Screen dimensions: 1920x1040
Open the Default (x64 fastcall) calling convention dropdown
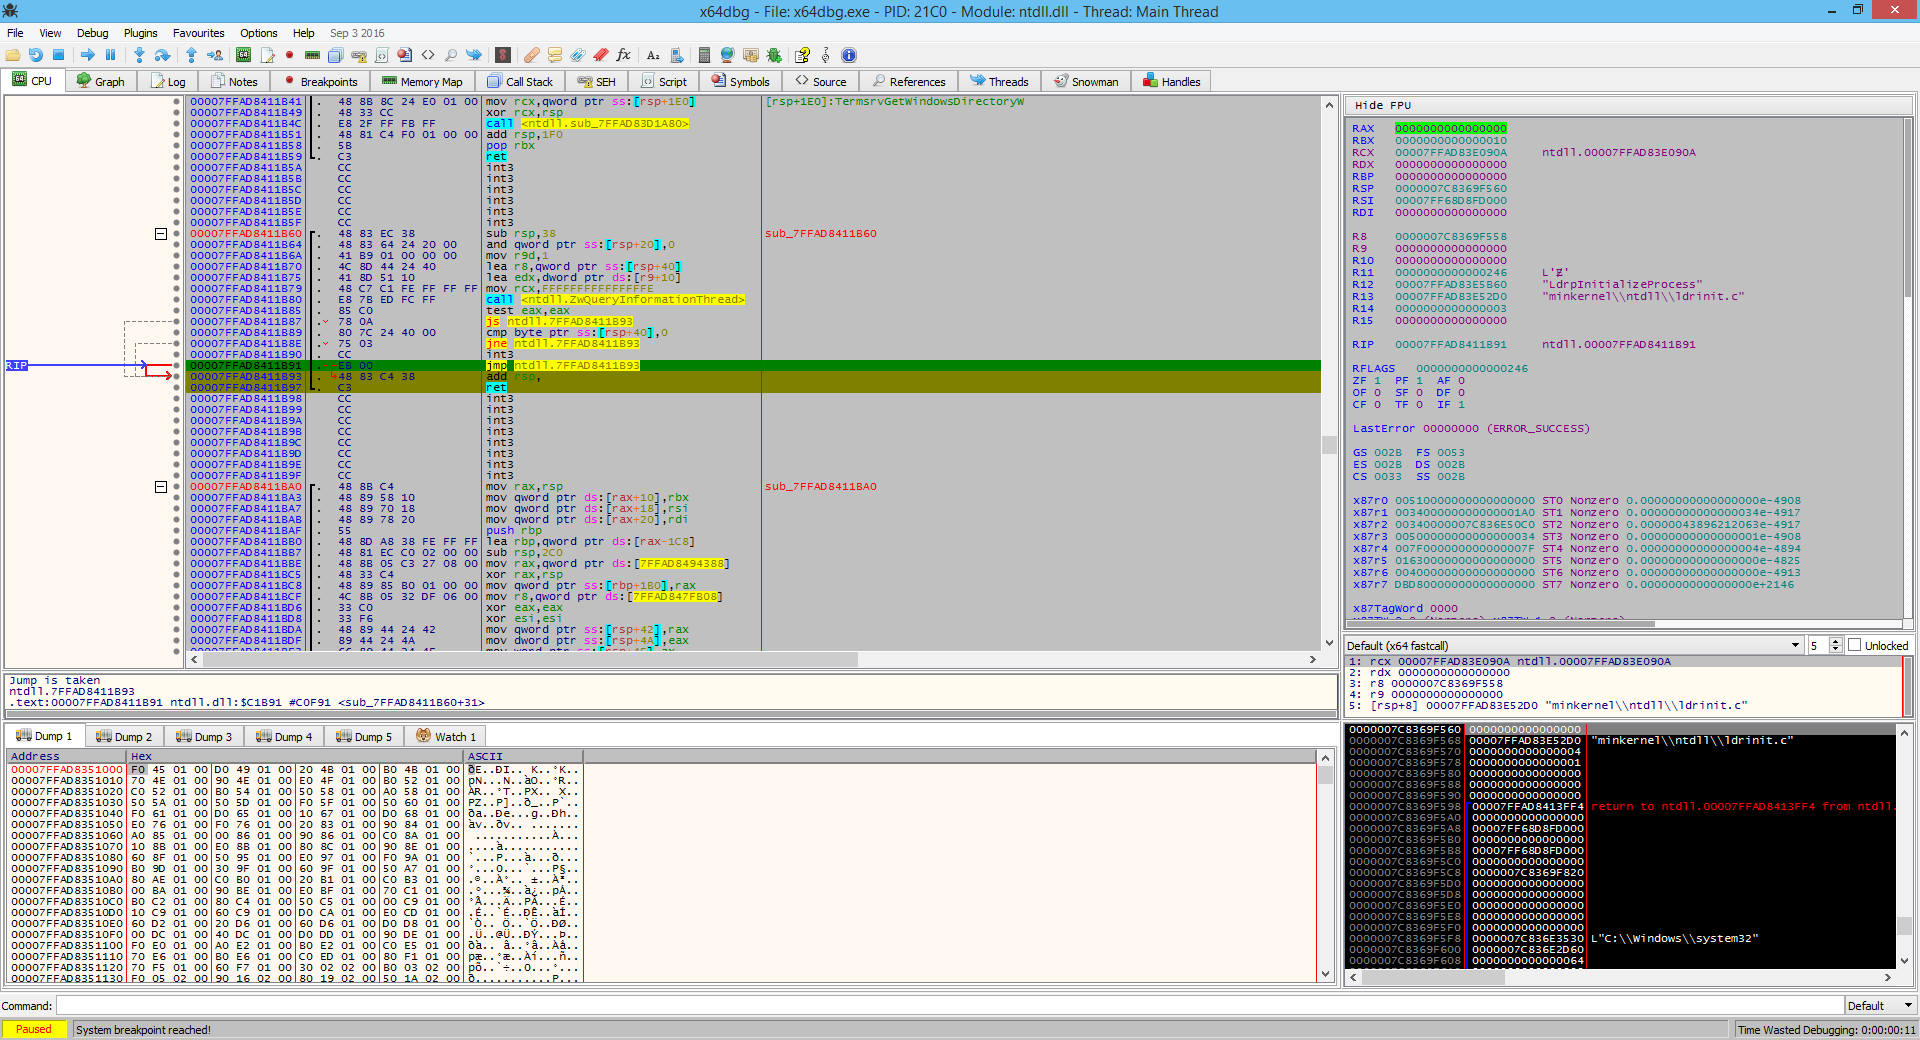1573,646
